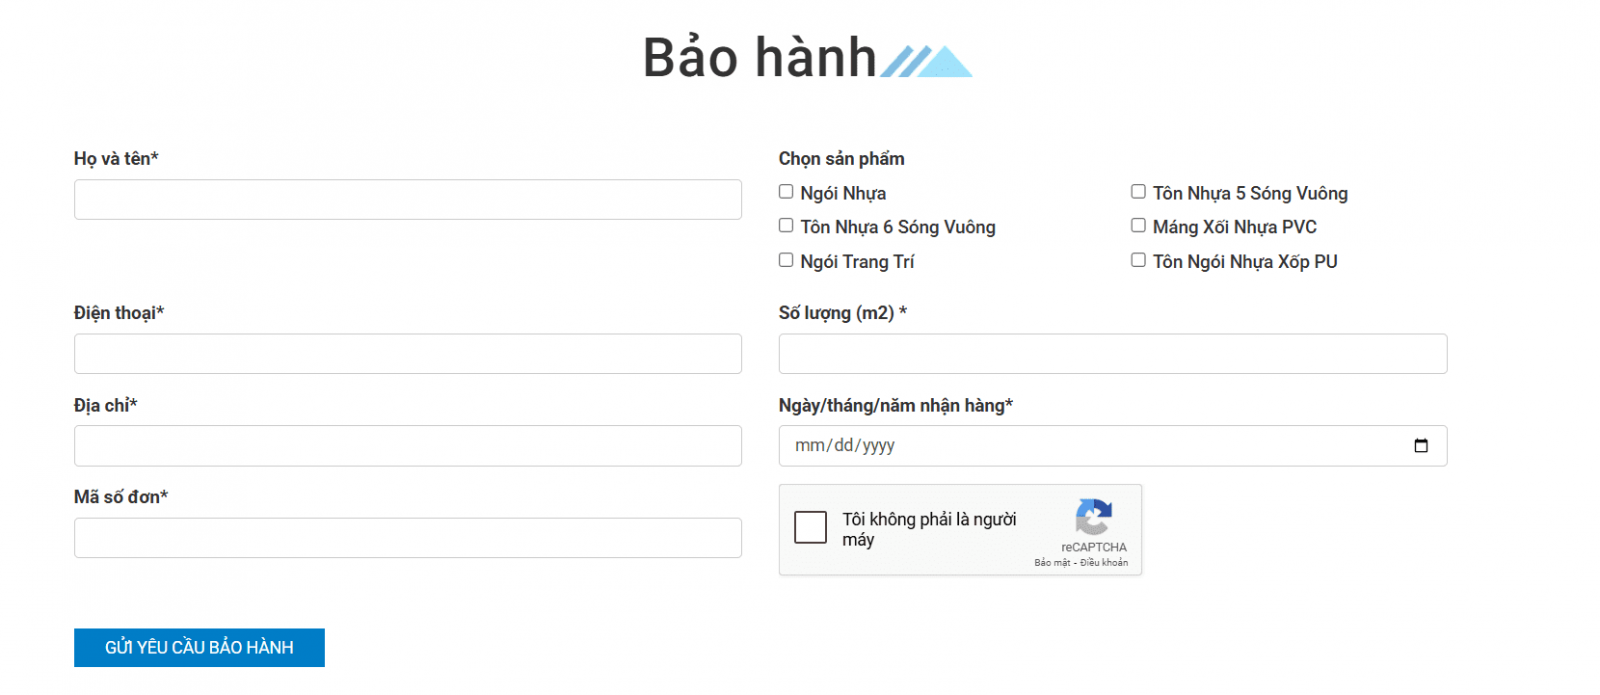Click the Họ và tên input field
This screenshot has height=695, width=1600.
[x=408, y=199]
